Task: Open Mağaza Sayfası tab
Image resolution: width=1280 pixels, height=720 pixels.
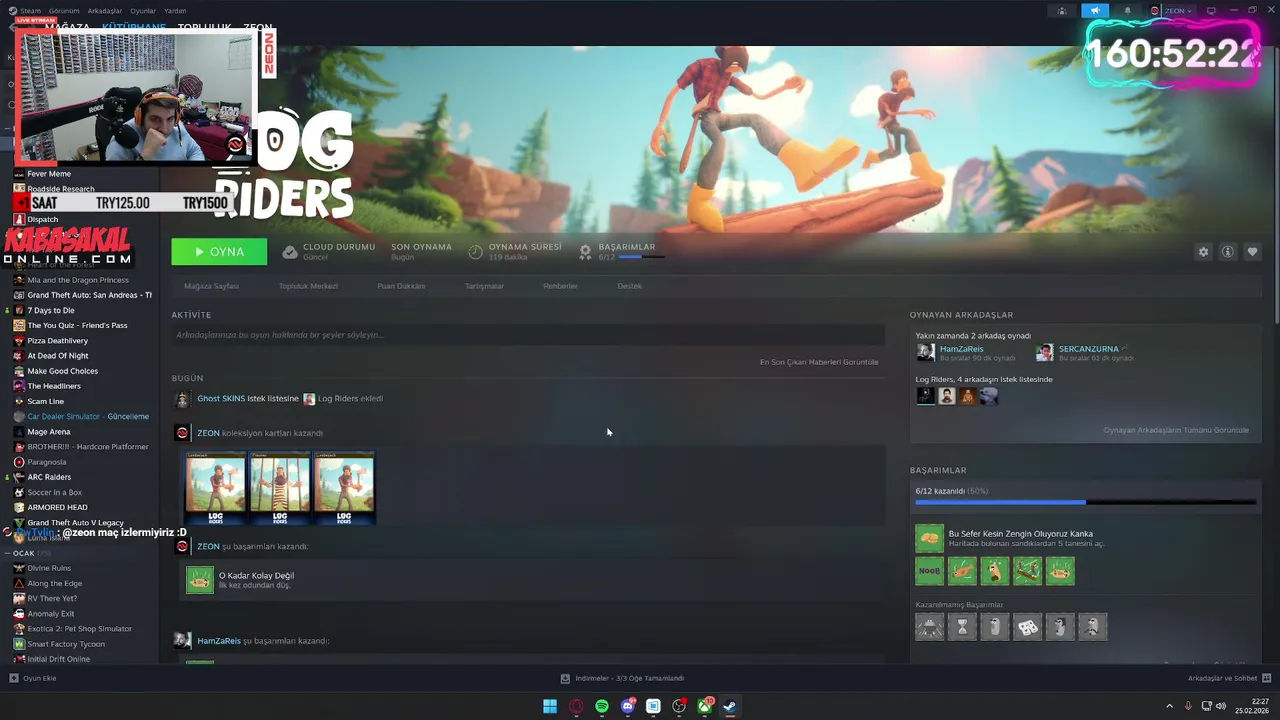Action: (x=211, y=286)
